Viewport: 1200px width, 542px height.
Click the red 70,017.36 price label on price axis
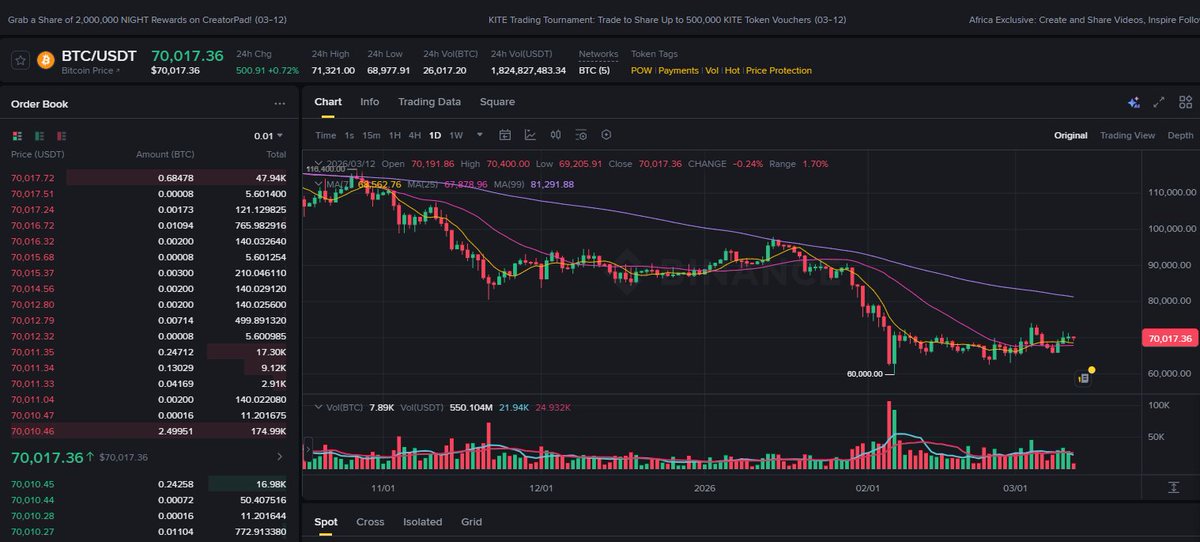(1168, 339)
